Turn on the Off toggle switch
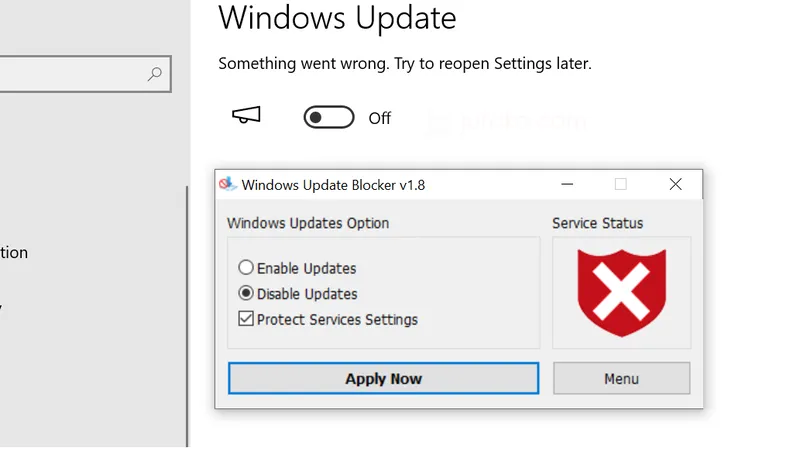800x465 pixels. tap(329, 118)
